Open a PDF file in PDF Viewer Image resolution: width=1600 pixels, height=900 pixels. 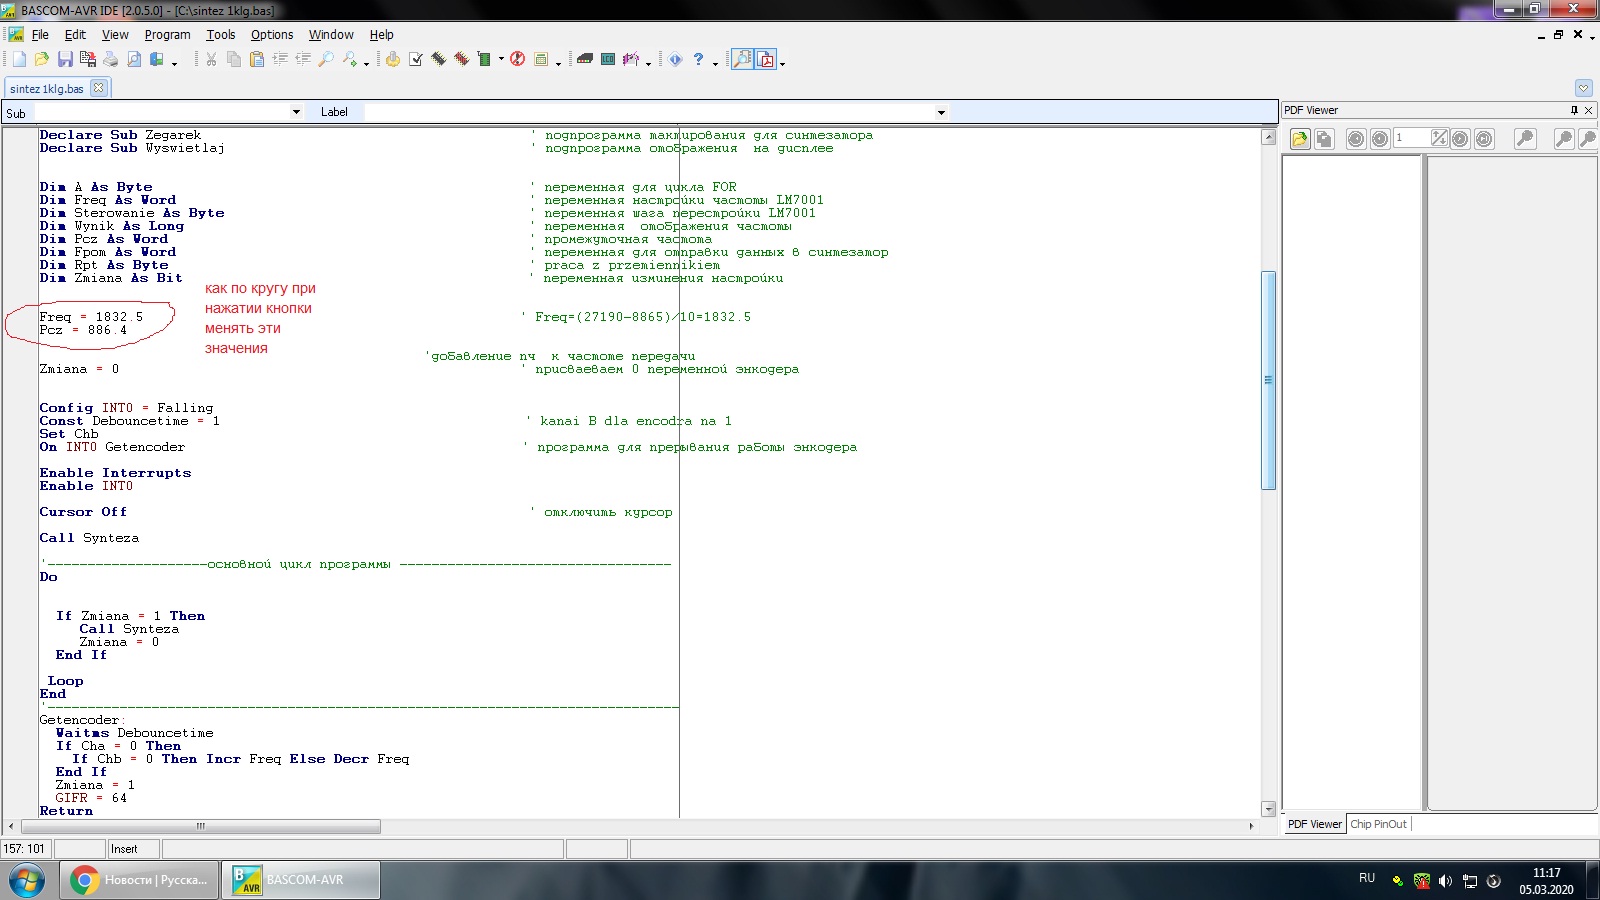(1300, 139)
